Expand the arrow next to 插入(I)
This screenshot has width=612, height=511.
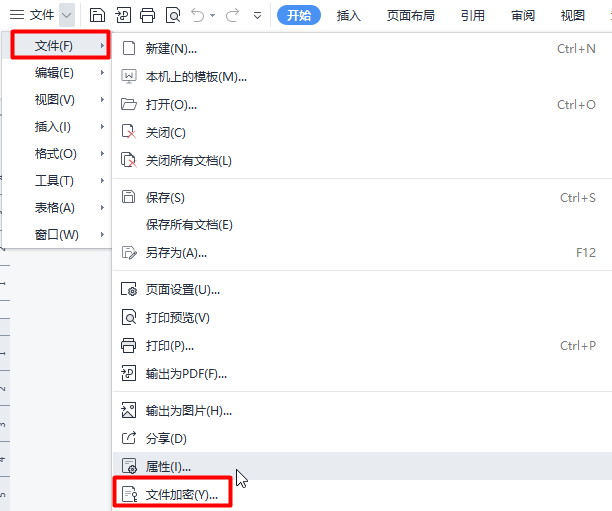click(102, 126)
